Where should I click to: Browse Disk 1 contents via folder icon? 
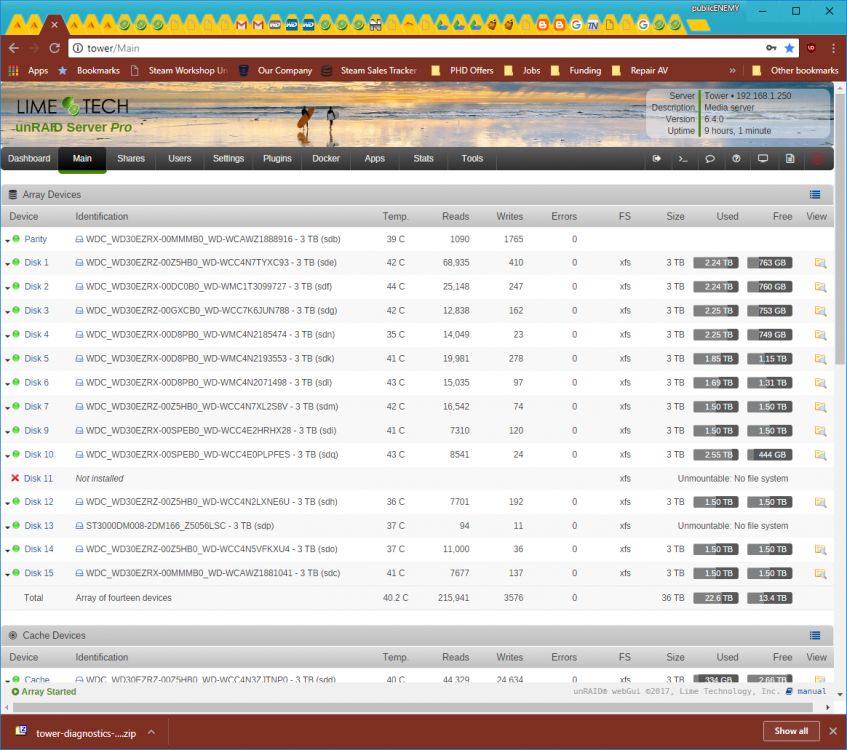[821, 263]
